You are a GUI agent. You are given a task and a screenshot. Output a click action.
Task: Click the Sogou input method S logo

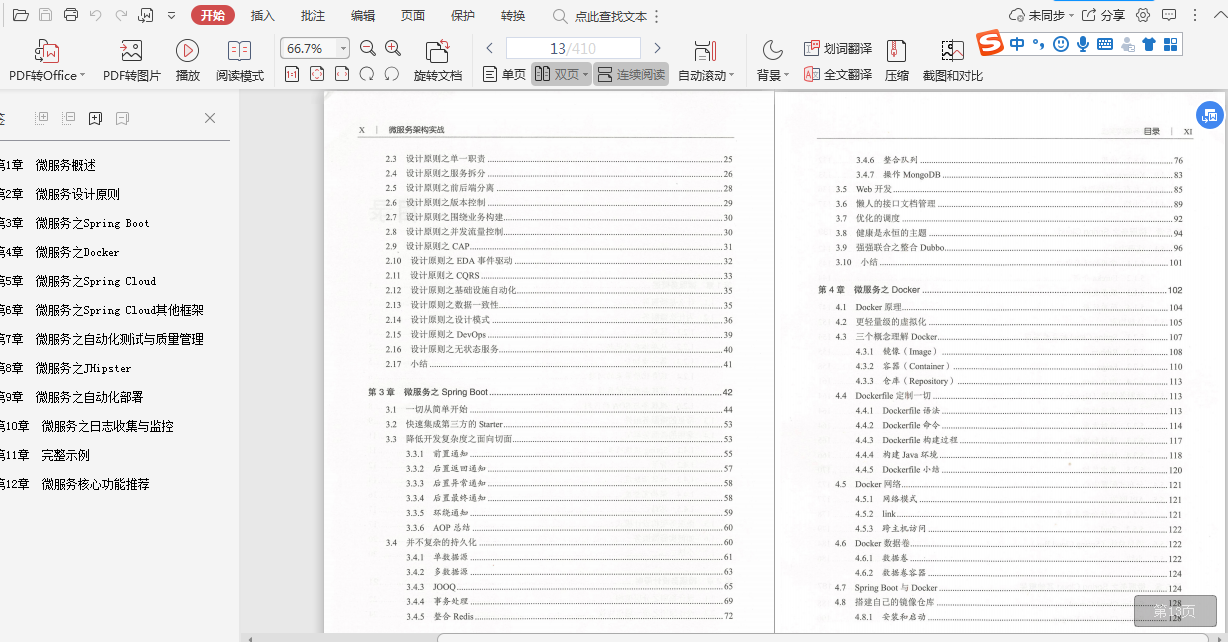(x=990, y=44)
